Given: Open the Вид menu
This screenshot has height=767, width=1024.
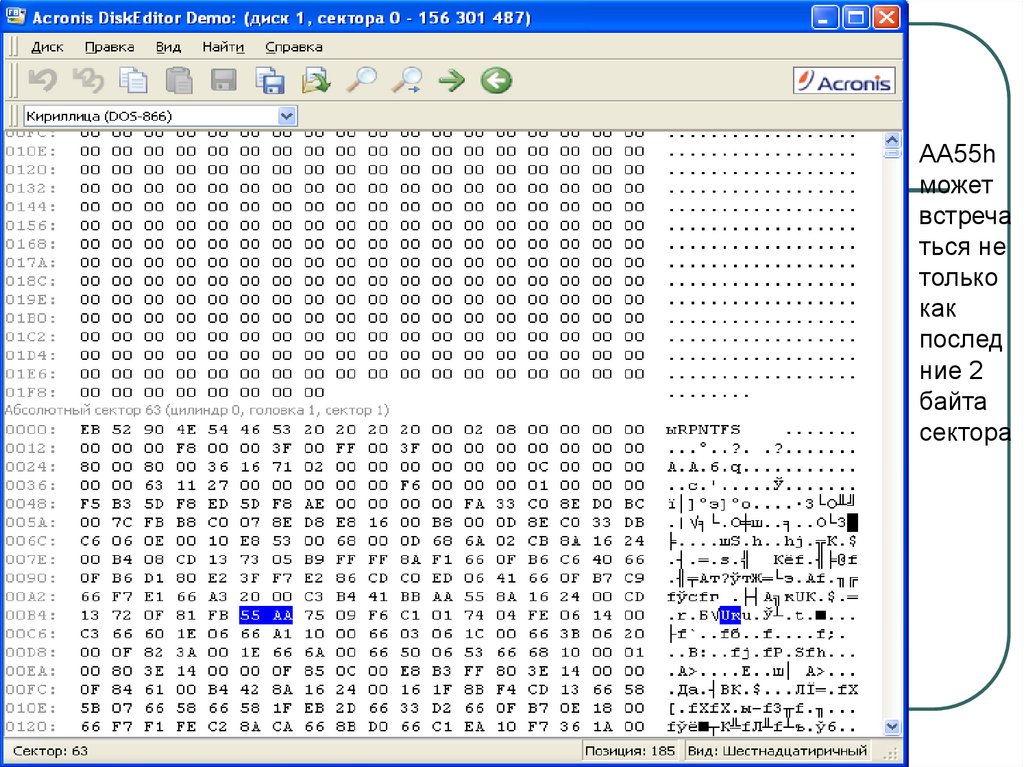Looking at the screenshot, I should (168, 47).
